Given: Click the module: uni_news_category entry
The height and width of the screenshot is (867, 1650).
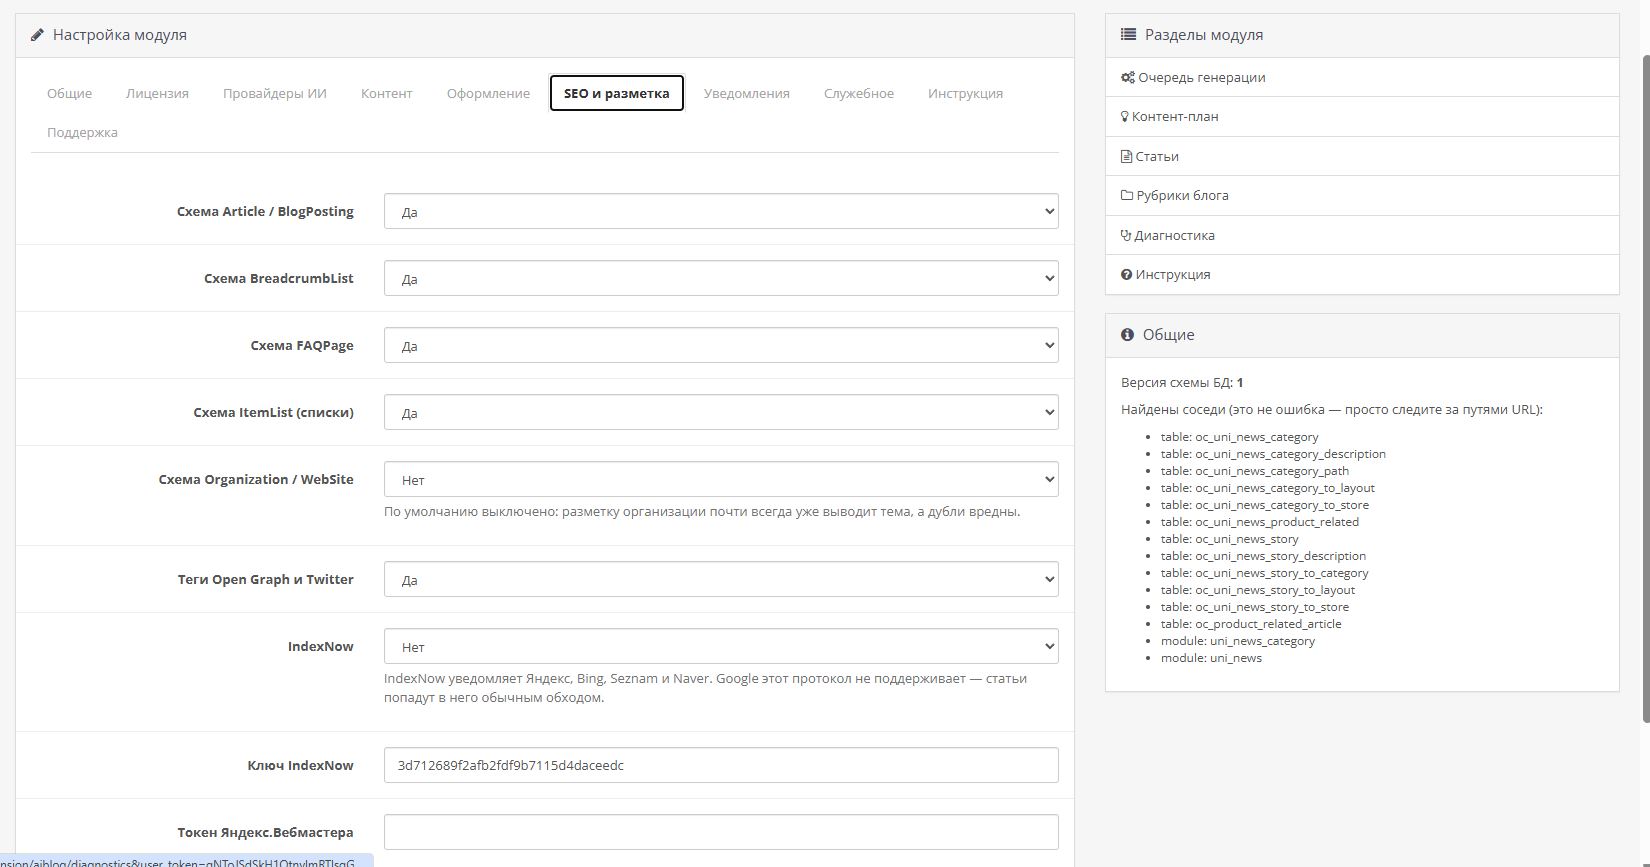Looking at the screenshot, I should pos(1238,641).
